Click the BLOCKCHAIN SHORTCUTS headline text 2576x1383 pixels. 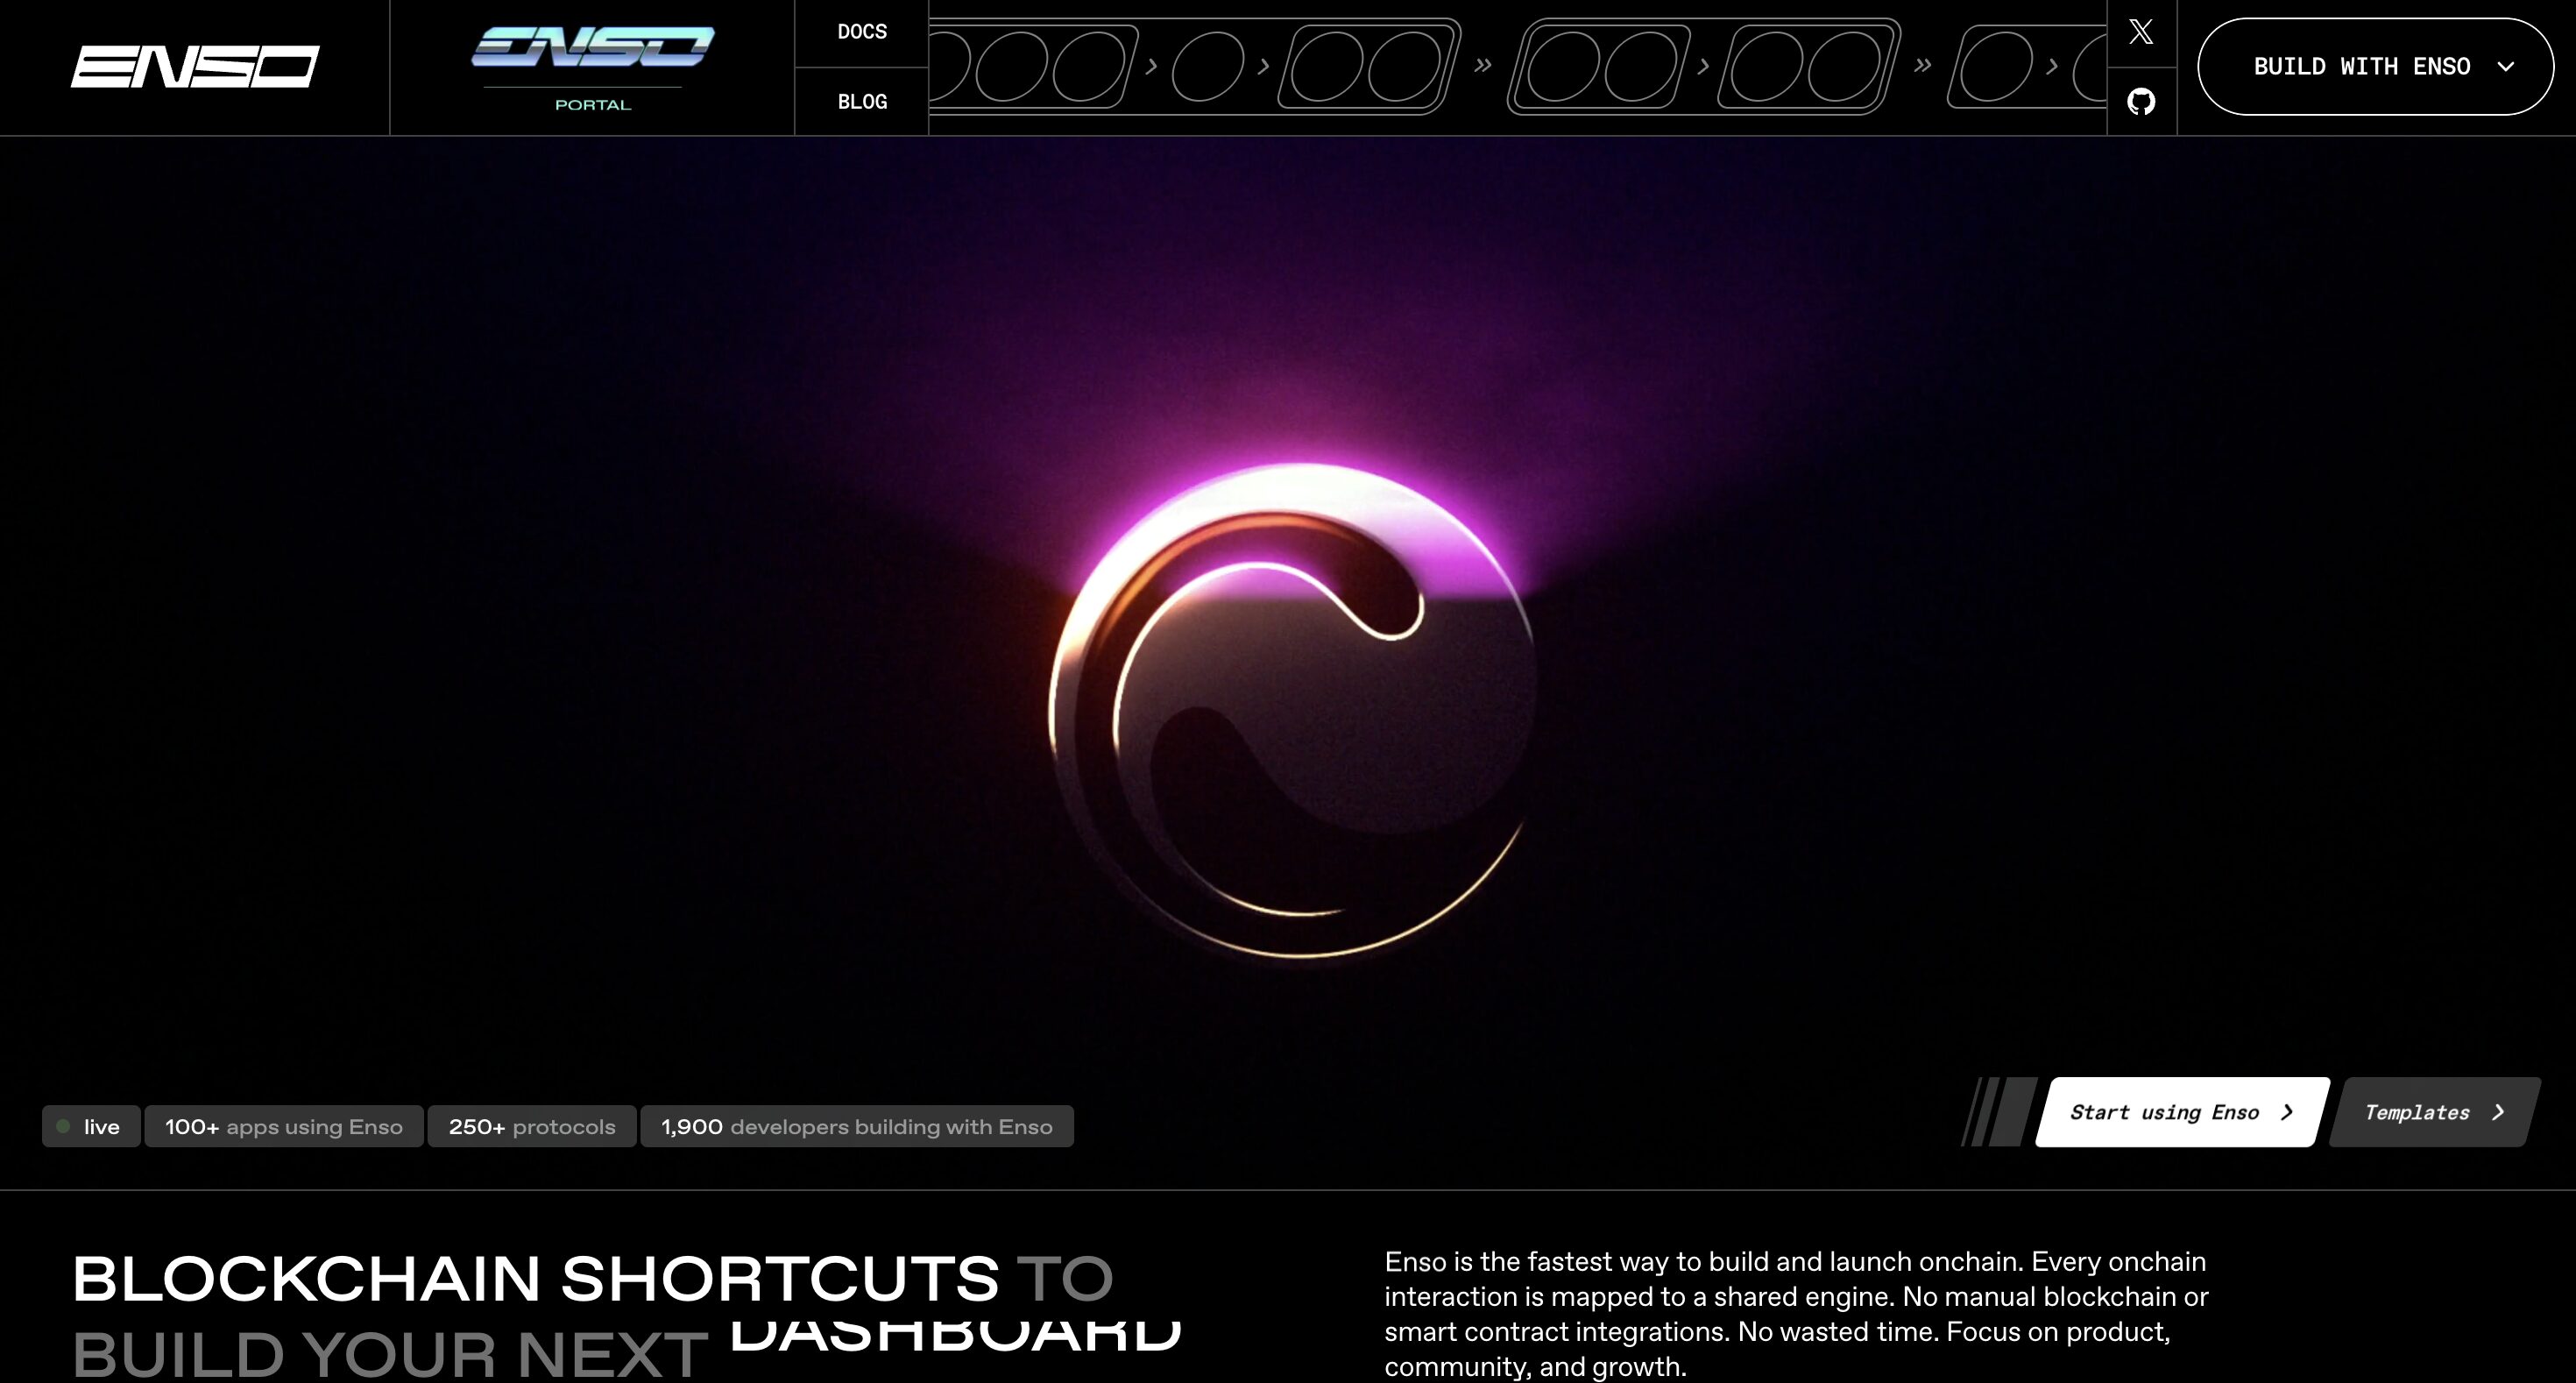point(535,1278)
